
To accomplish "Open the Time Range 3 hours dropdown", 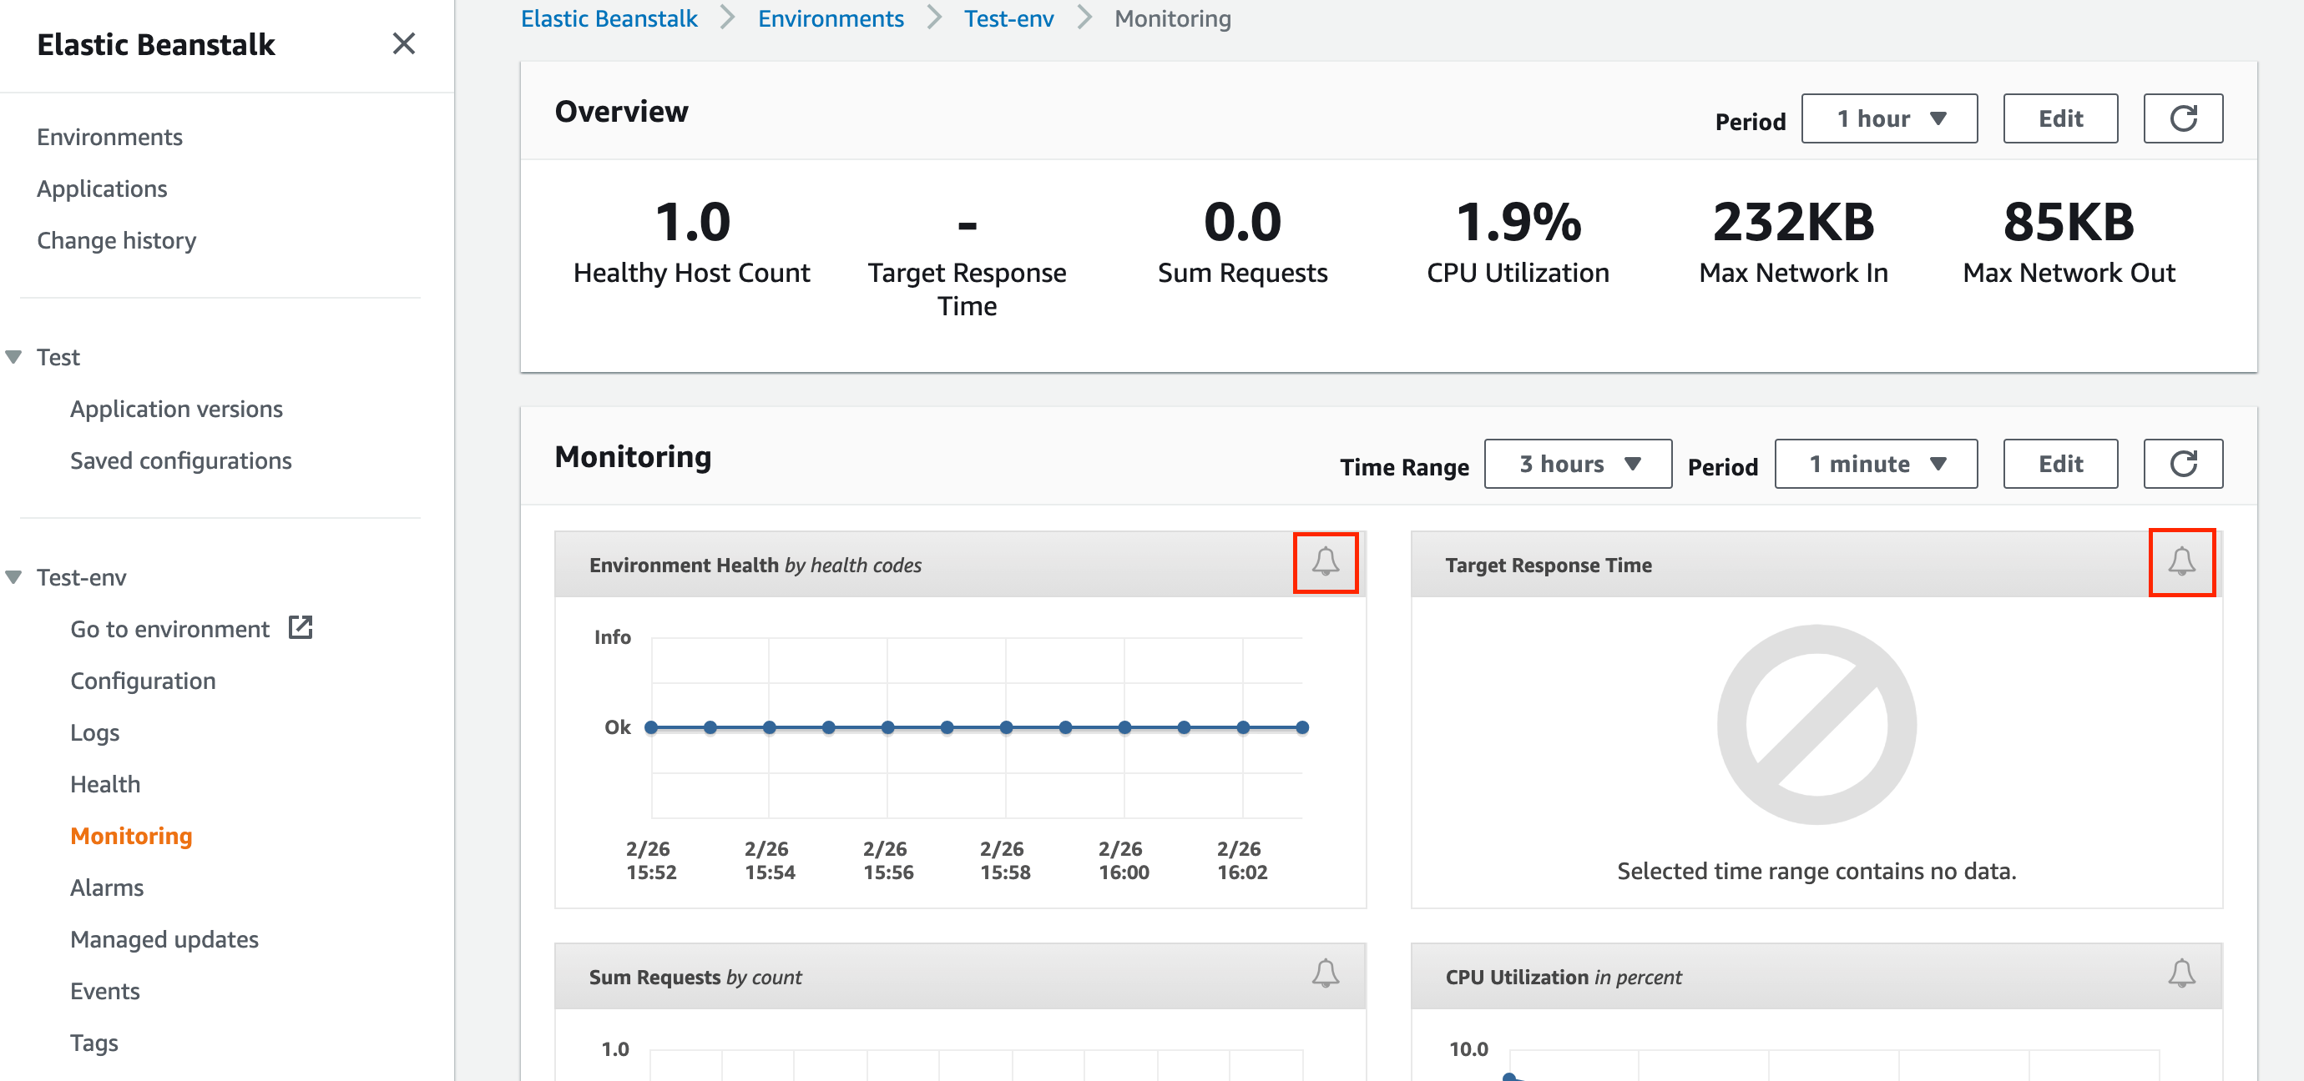I will 1577,464.
